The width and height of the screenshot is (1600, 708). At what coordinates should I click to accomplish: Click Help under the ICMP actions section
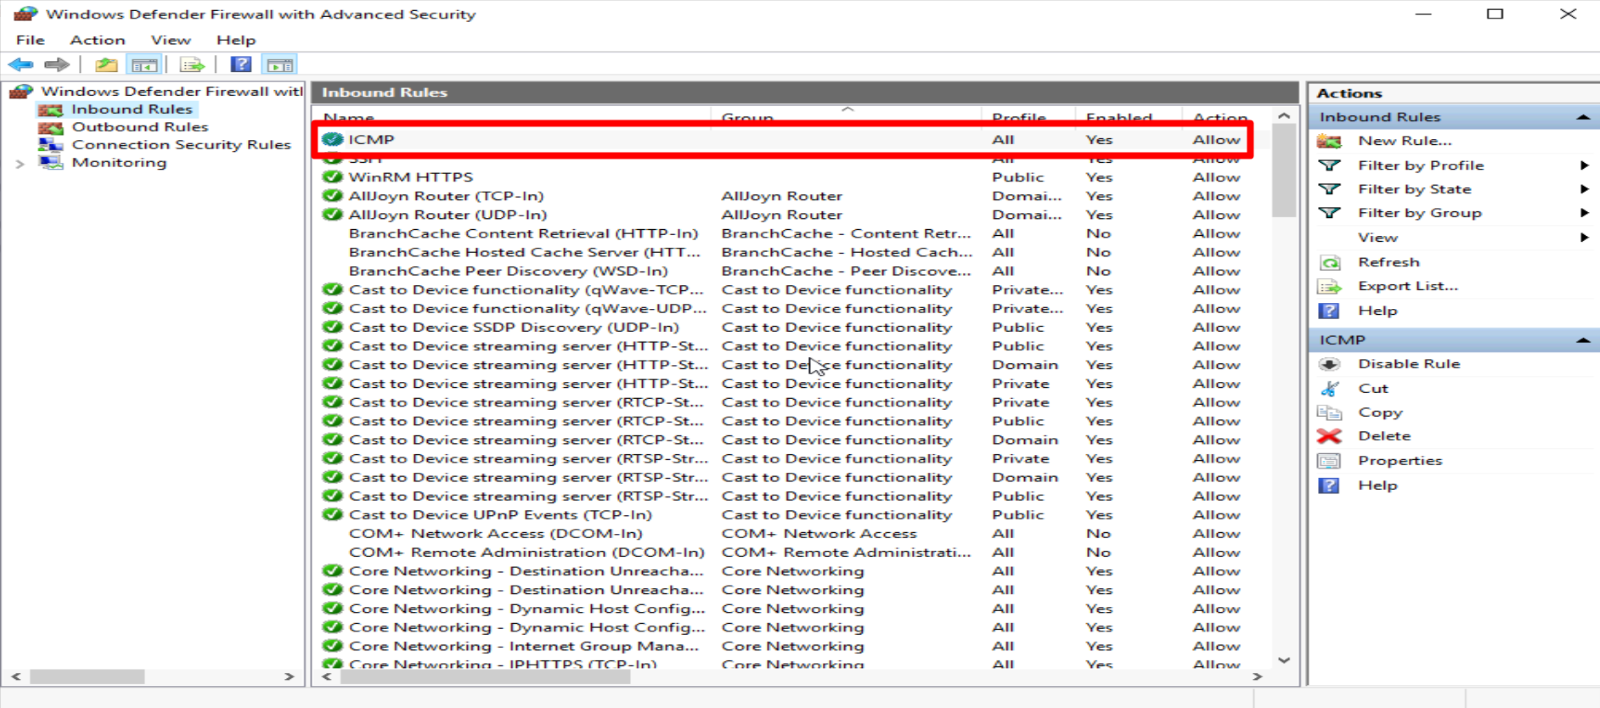pos(1377,485)
